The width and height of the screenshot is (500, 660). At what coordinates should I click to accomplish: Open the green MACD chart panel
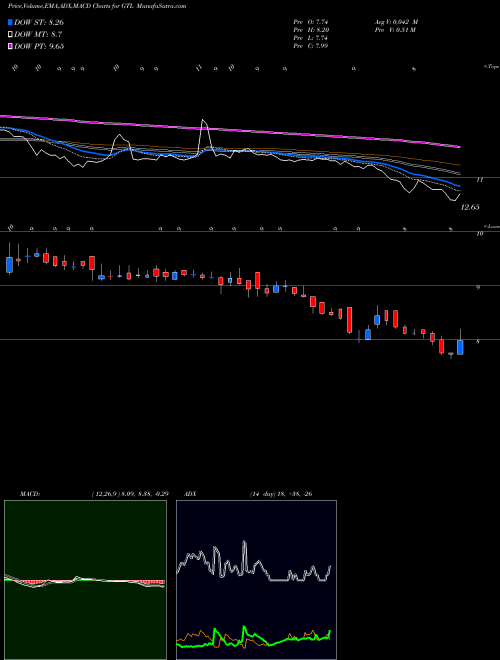85,580
